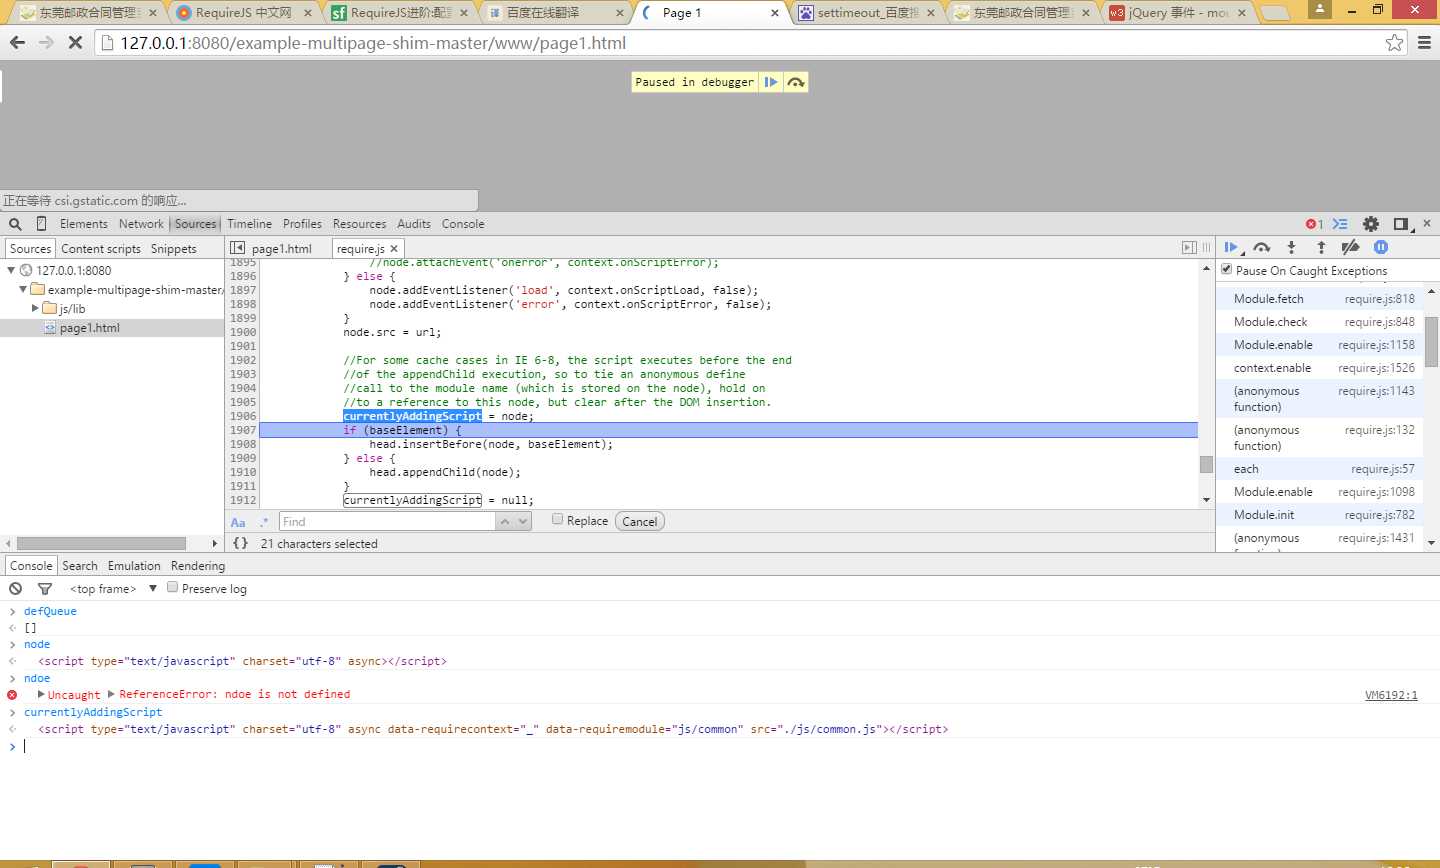Deactivate all breakpoints
Viewport: 1440px width, 868px height.
click(x=1350, y=247)
